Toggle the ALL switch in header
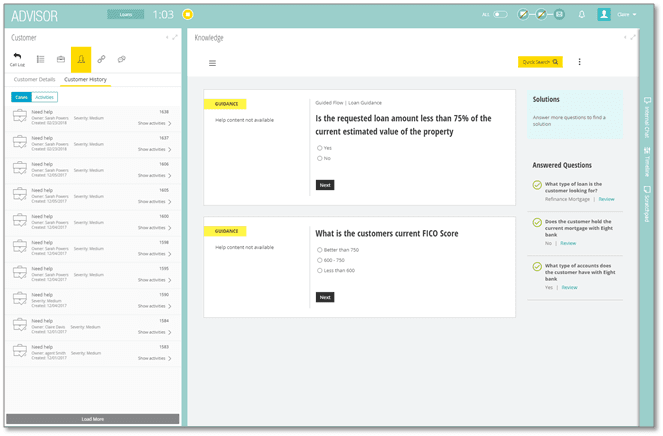 [500, 15]
